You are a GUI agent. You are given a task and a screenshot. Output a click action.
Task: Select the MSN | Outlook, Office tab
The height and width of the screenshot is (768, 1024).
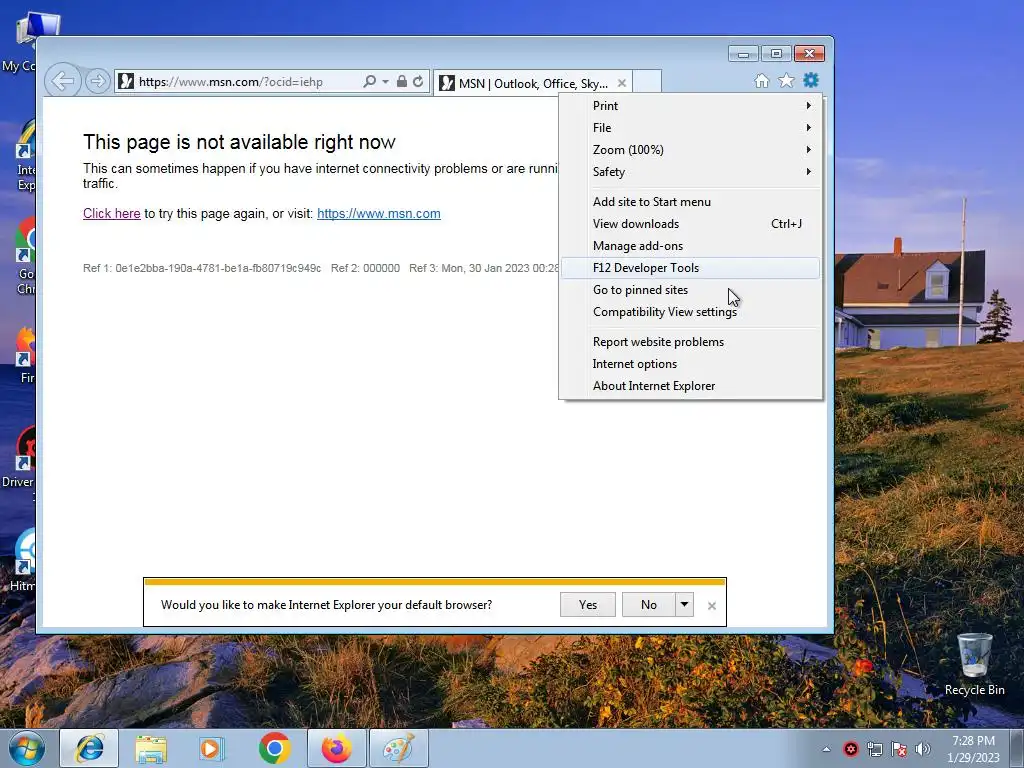click(532, 83)
